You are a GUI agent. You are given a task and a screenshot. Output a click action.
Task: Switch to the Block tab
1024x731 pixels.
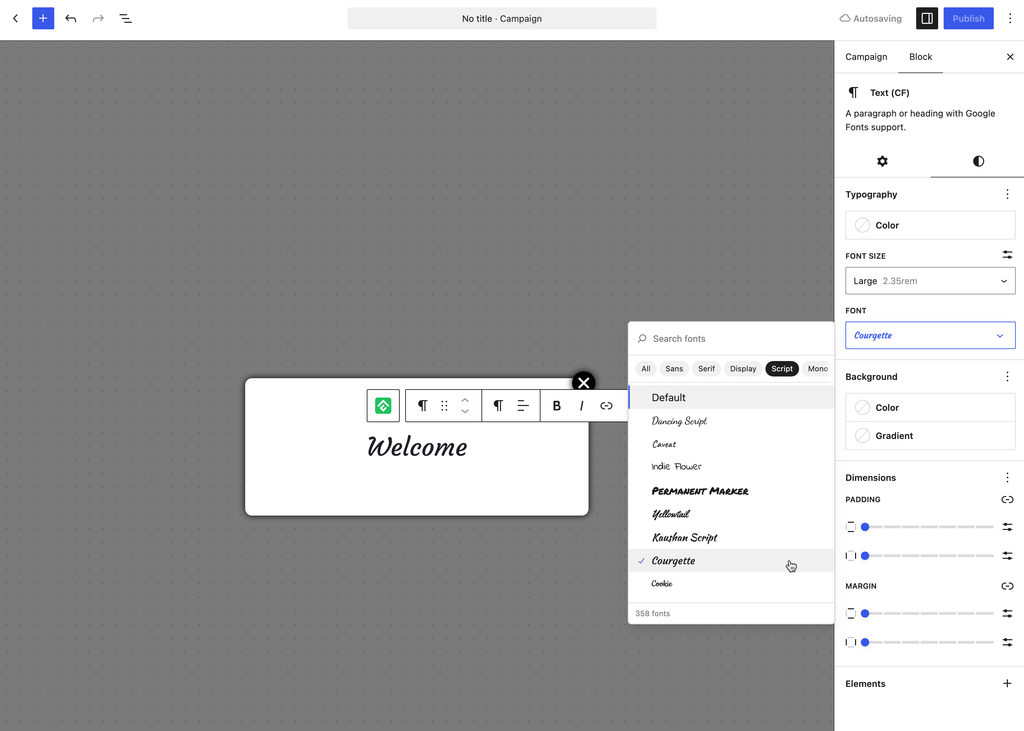click(920, 57)
